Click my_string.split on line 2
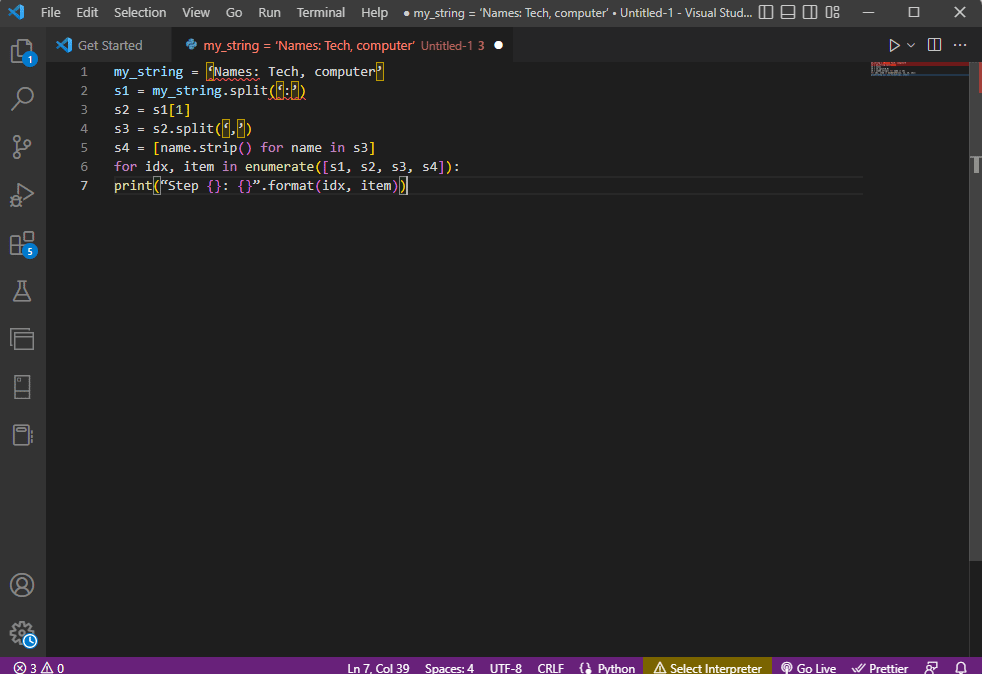The height and width of the screenshot is (674, 982). [x=210, y=91]
